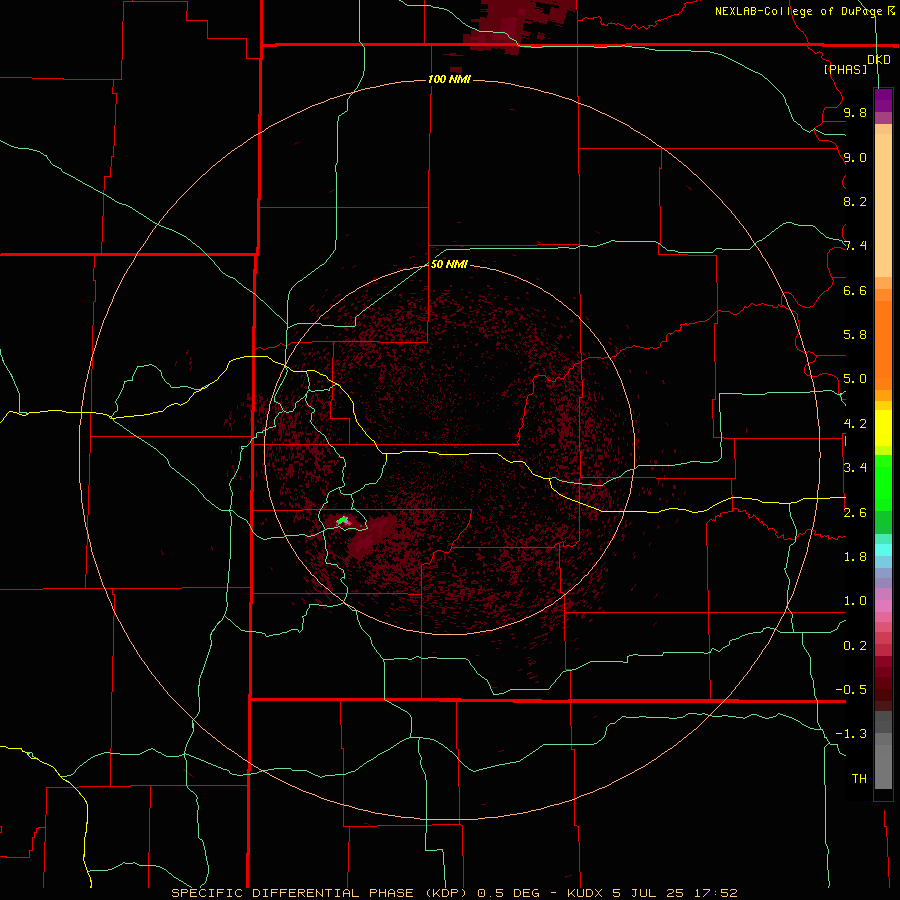Viewport: 900px width, 900px height.
Task: Click the 4.2 scale value
Action: 855,424
